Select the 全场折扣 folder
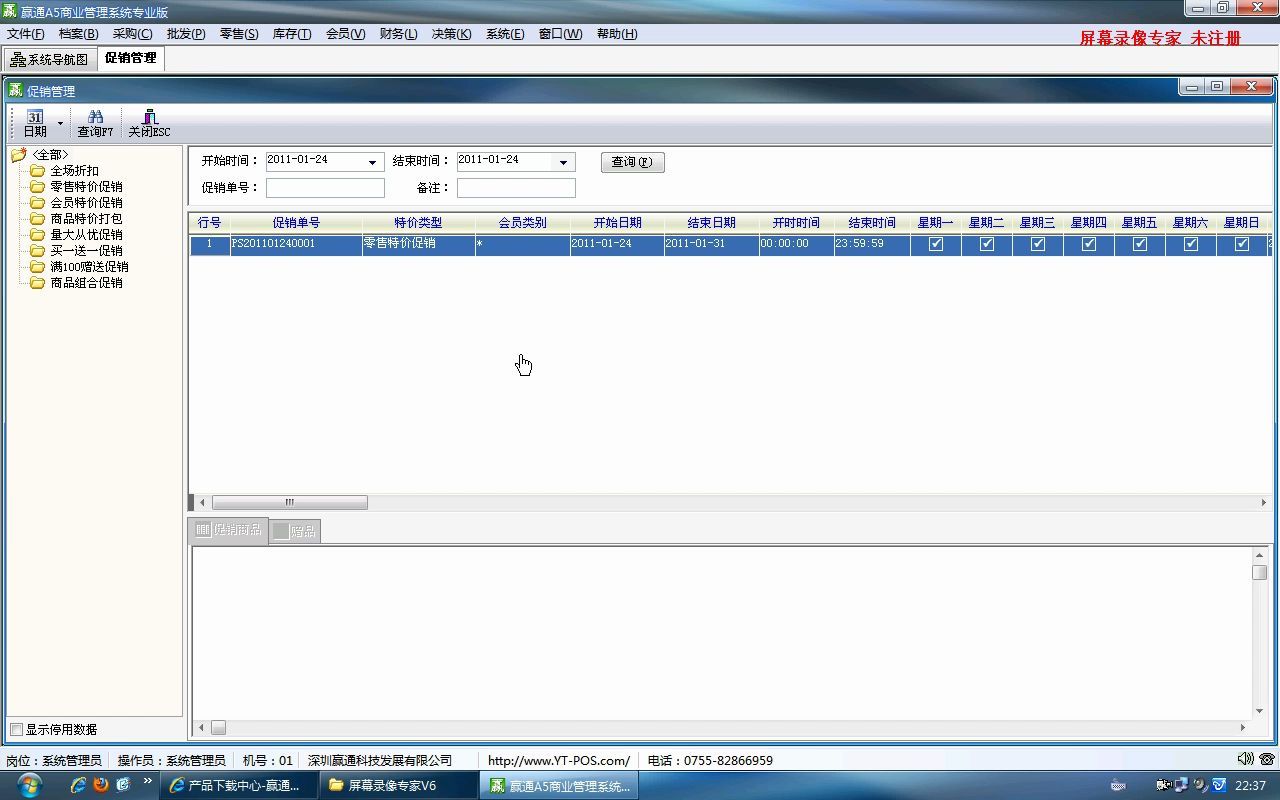This screenshot has height=800, width=1280. 65,171
